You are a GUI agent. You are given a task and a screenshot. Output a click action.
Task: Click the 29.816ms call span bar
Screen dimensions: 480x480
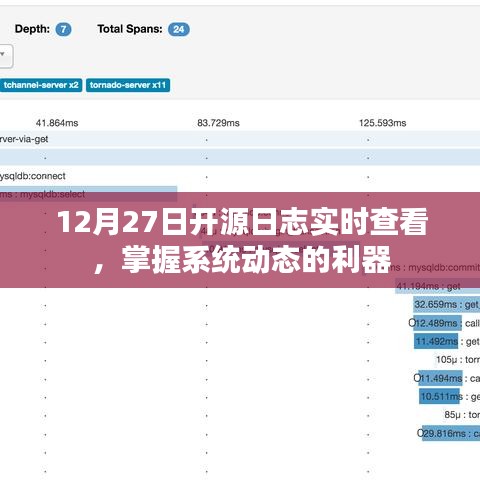pos(451,433)
